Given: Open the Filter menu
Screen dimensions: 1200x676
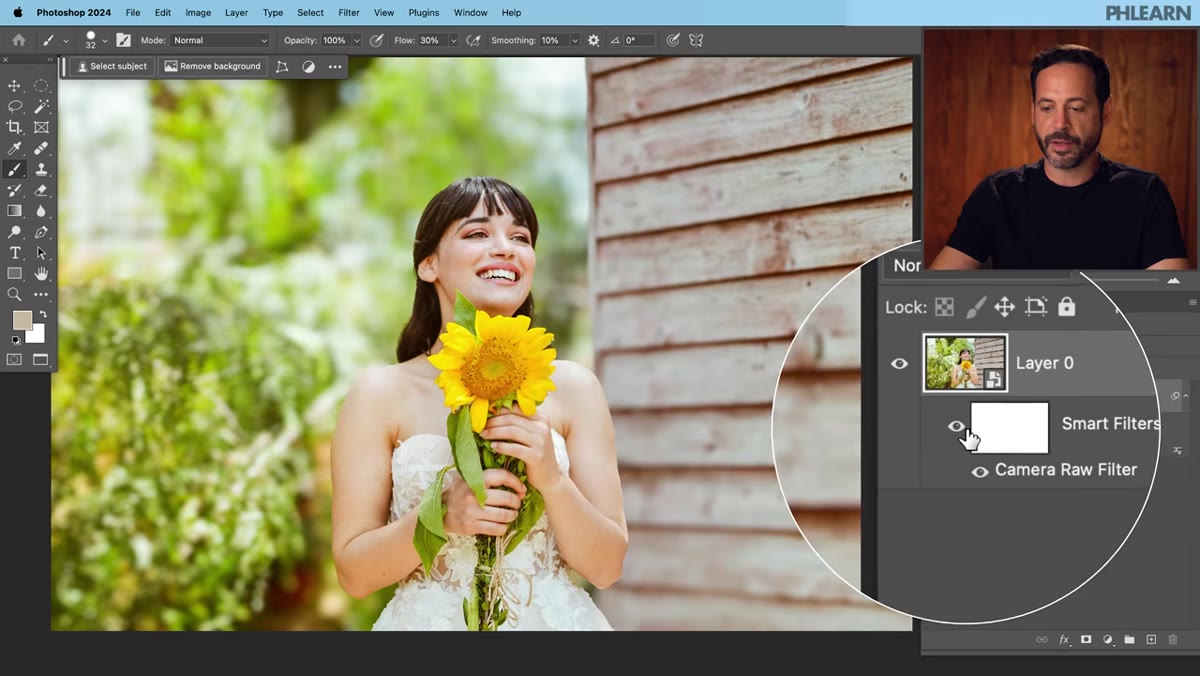Looking at the screenshot, I should [349, 12].
